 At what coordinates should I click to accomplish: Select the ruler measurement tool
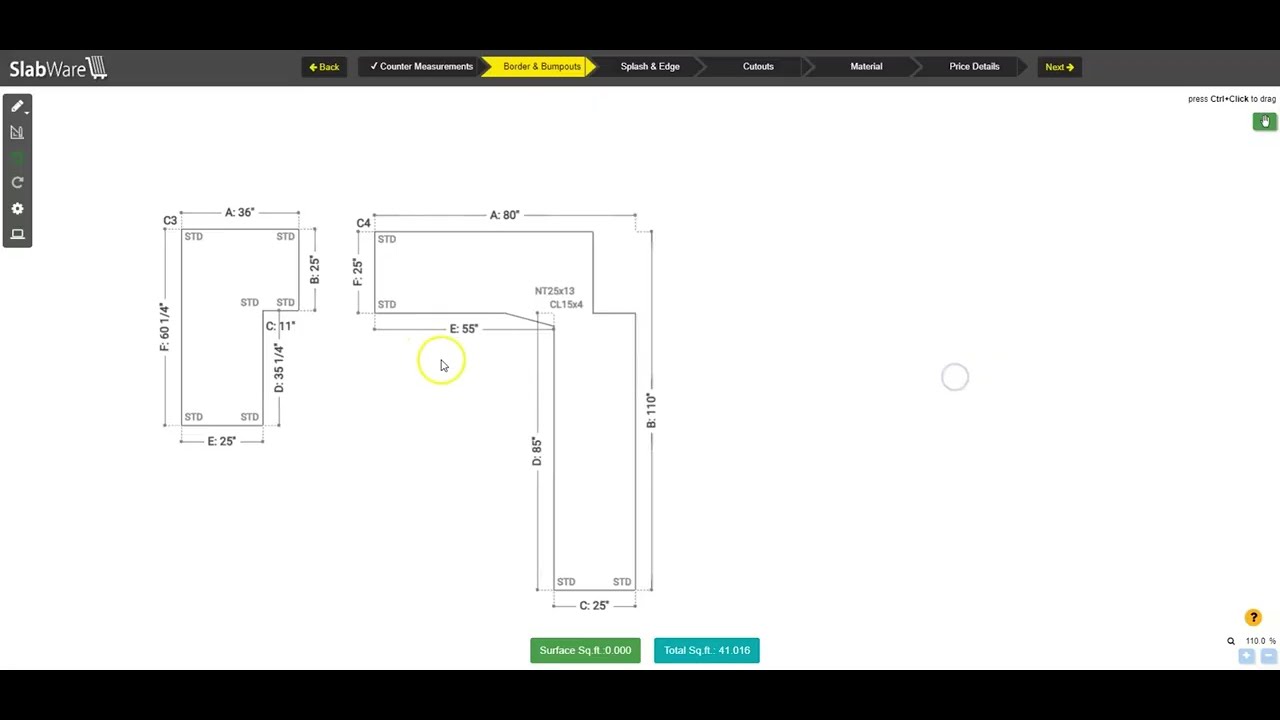pos(17,132)
